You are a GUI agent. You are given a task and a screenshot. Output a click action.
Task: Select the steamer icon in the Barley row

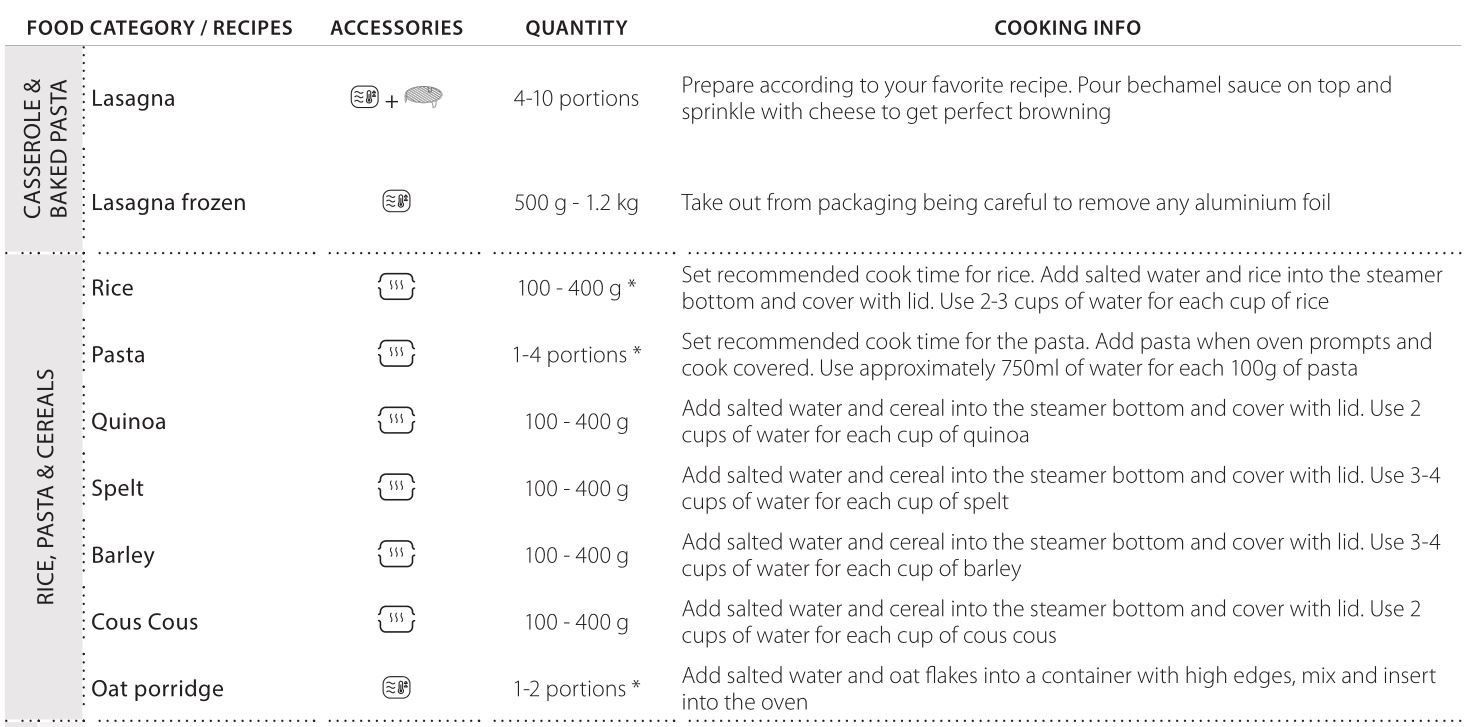tap(397, 556)
